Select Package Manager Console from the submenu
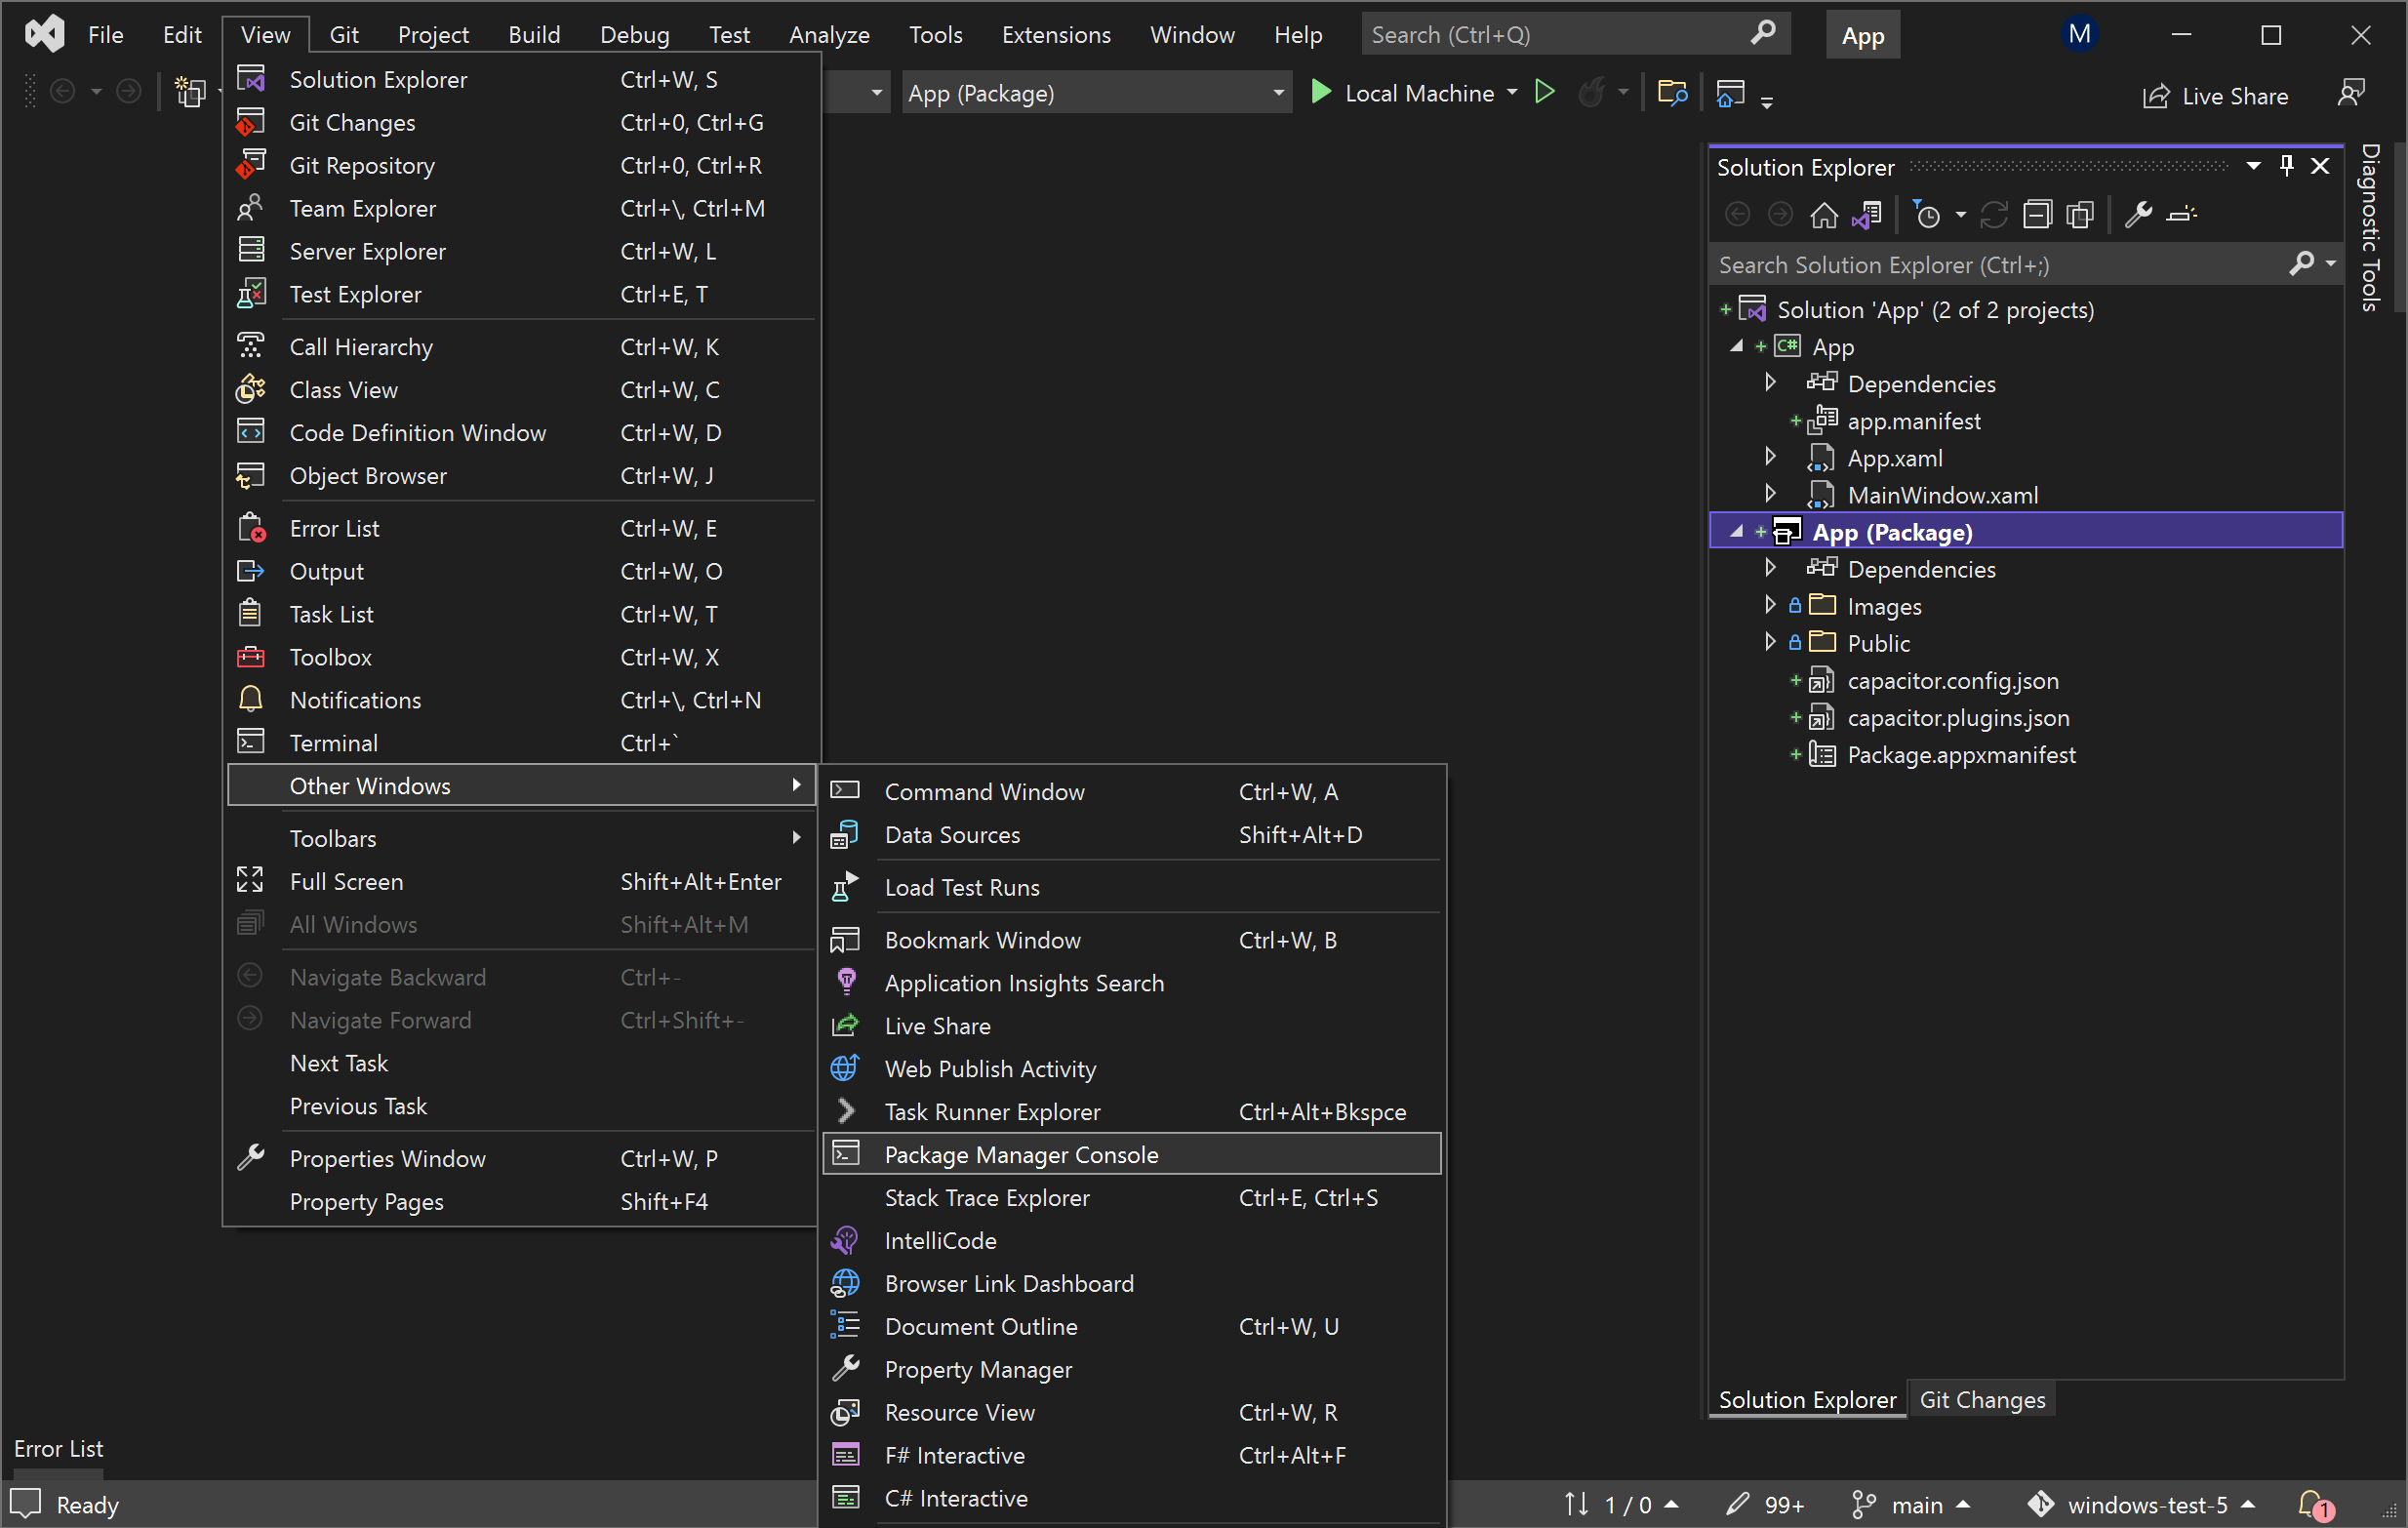Viewport: 2408px width, 1528px height. point(1021,1154)
